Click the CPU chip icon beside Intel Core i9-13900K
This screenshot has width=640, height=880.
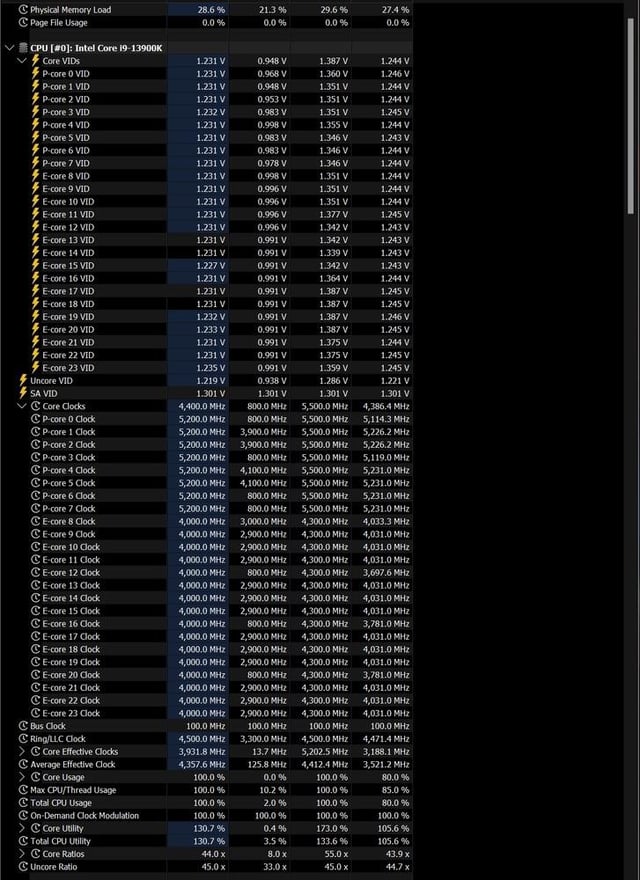[24, 48]
